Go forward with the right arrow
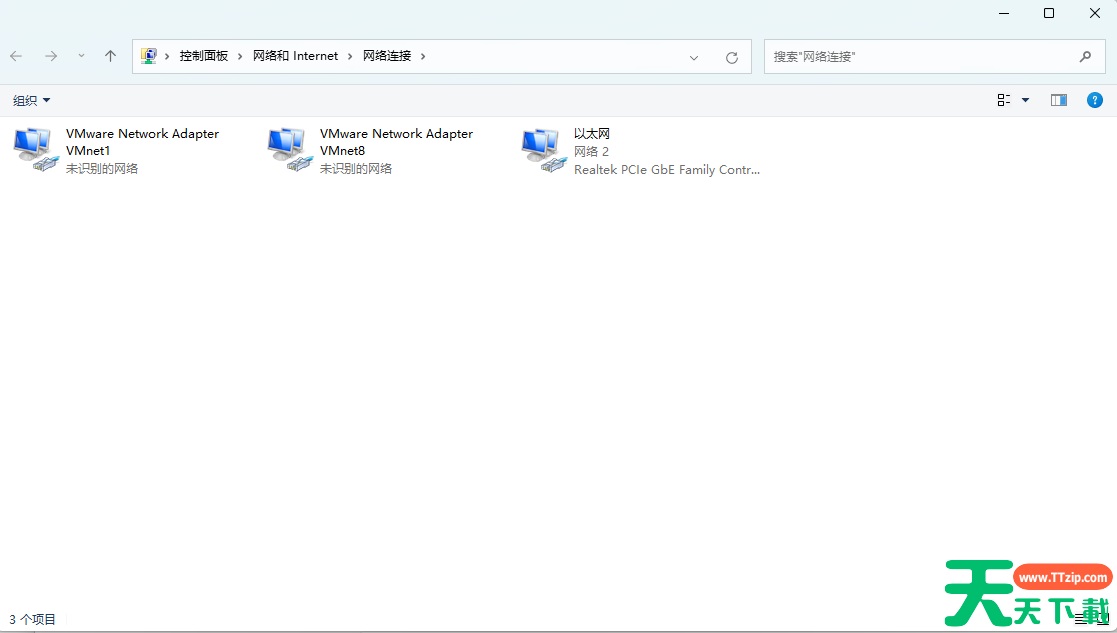Image resolution: width=1117 pixels, height=633 pixels. (51, 56)
